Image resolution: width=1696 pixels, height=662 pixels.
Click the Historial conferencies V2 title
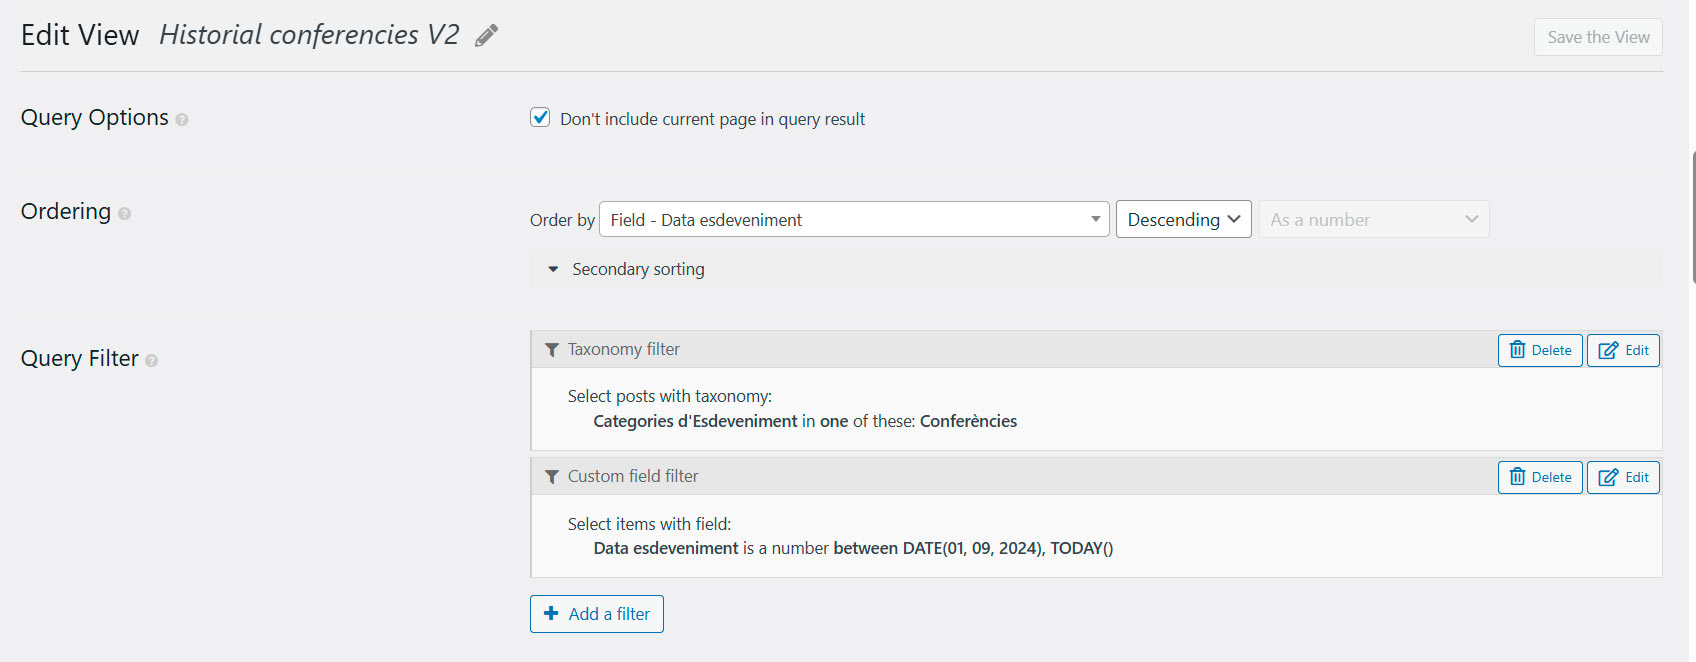[309, 35]
